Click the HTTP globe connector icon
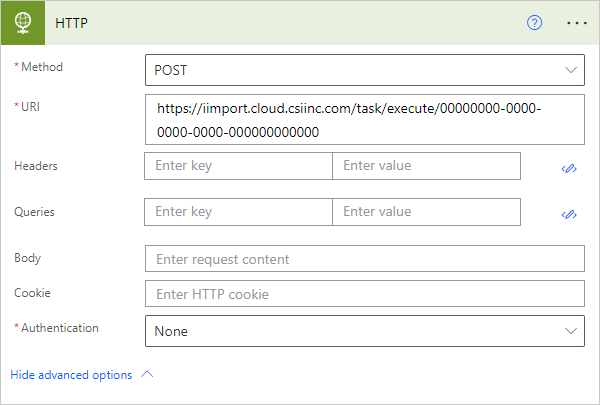 coord(23,23)
